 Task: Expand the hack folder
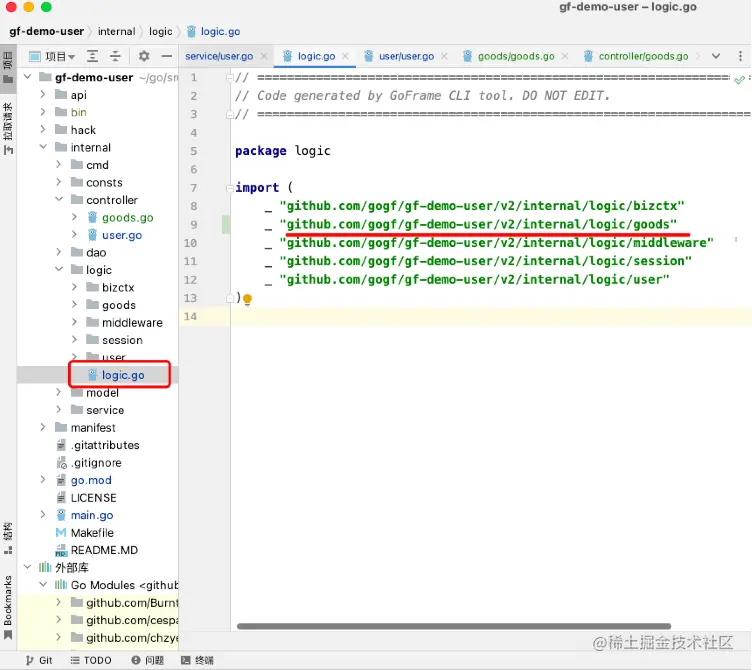(43, 129)
